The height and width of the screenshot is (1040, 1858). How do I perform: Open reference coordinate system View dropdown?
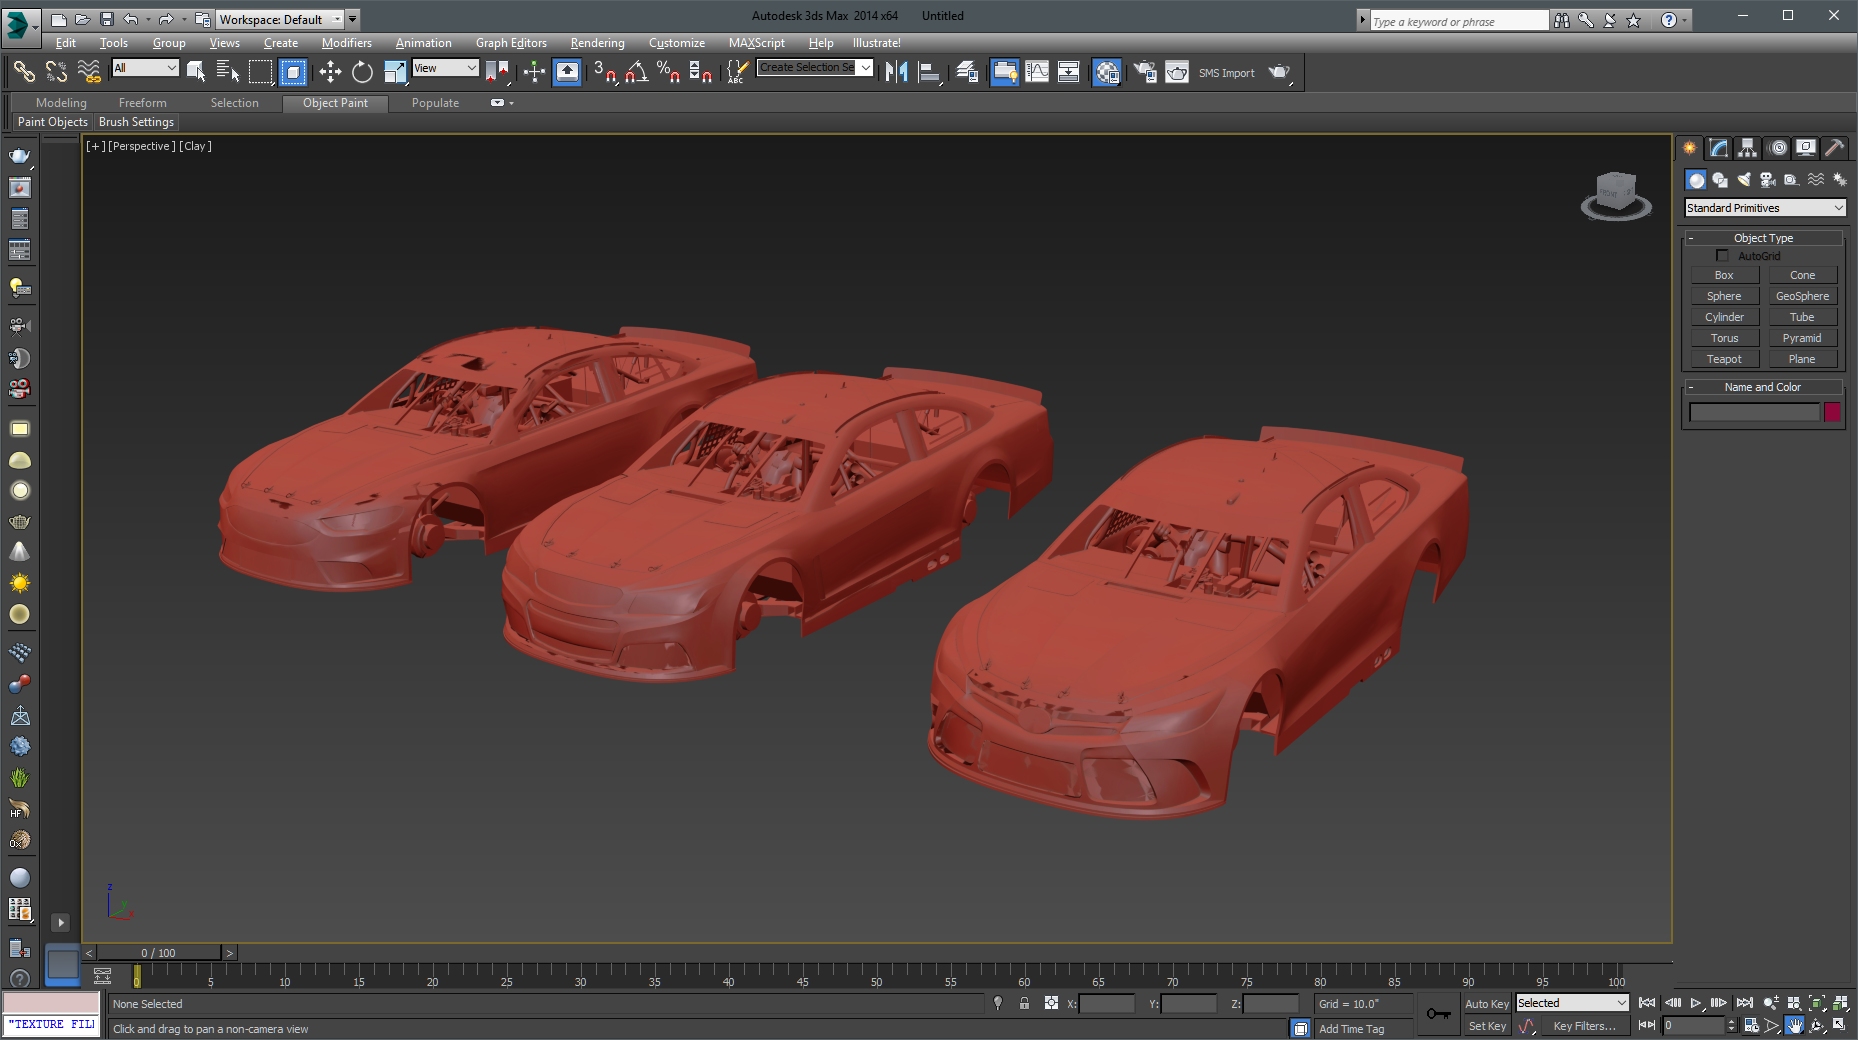pyautogui.click(x=446, y=68)
